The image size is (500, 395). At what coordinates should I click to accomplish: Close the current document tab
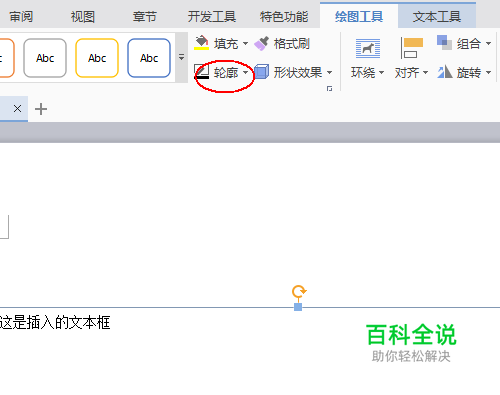[x=17, y=108]
